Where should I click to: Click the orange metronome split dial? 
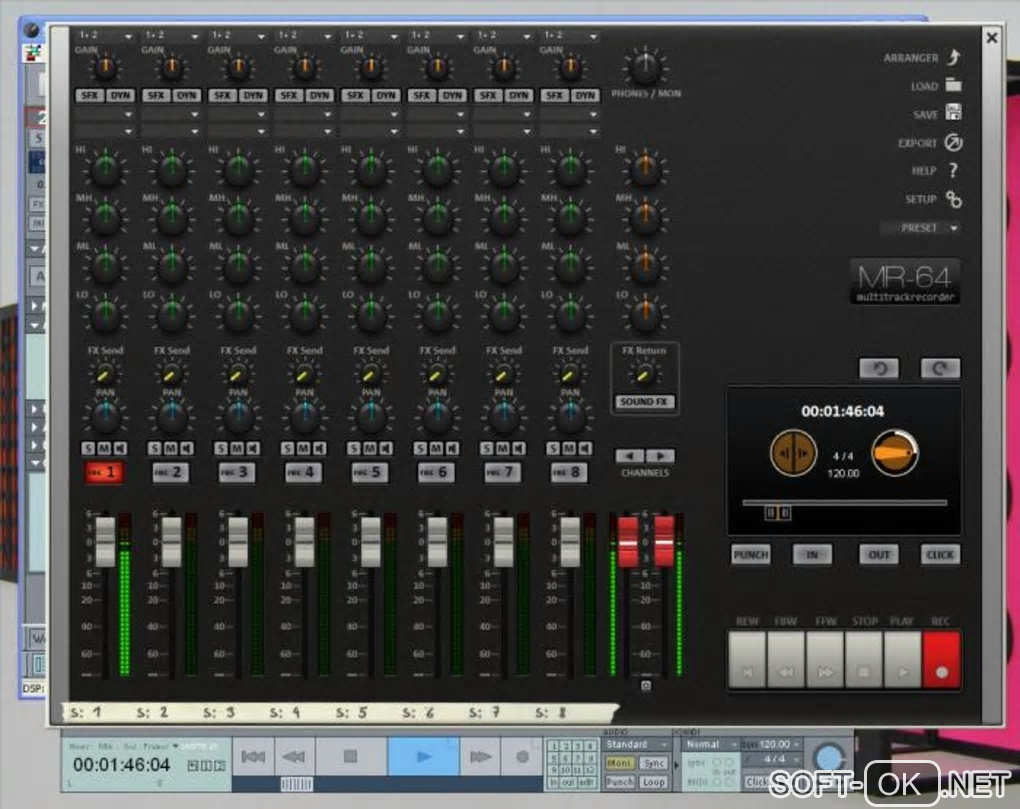click(793, 453)
